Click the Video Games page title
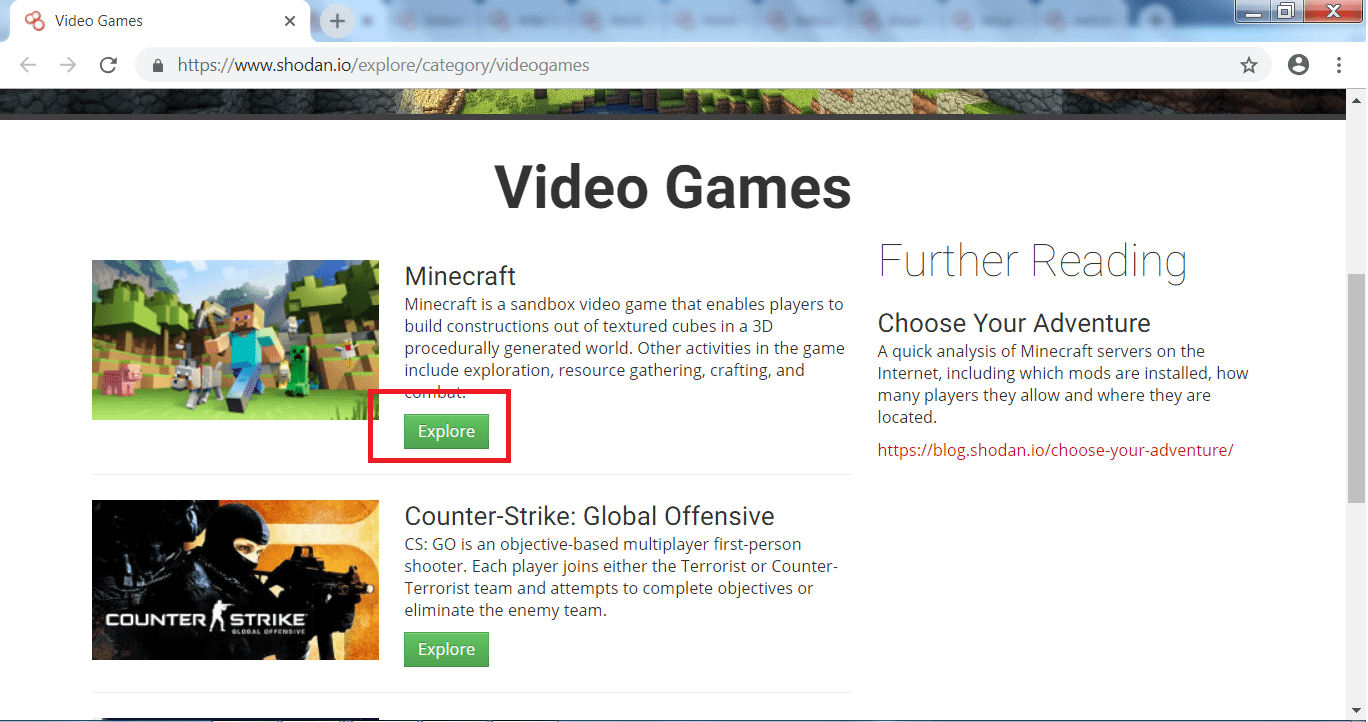The height and width of the screenshot is (722, 1368). click(673, 186)
